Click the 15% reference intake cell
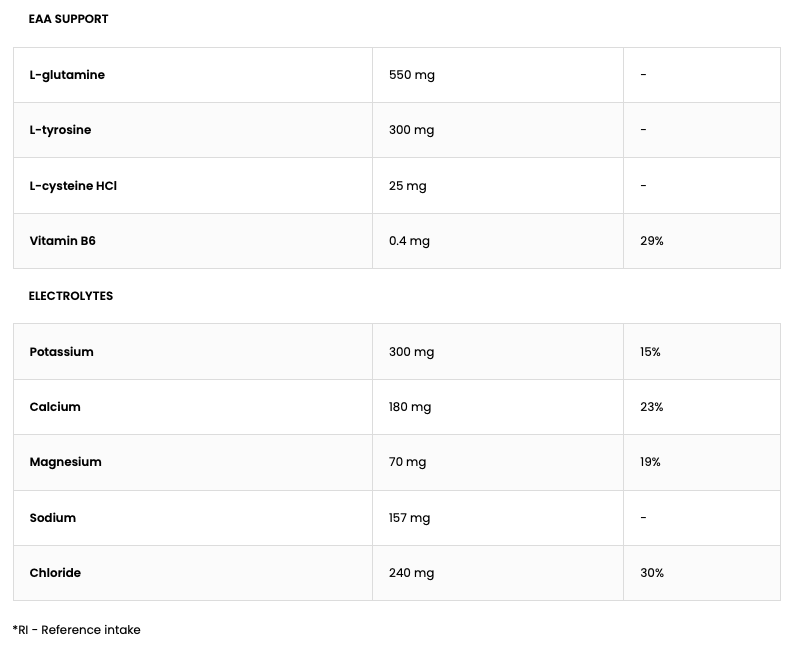 click(x=650, y=352)
